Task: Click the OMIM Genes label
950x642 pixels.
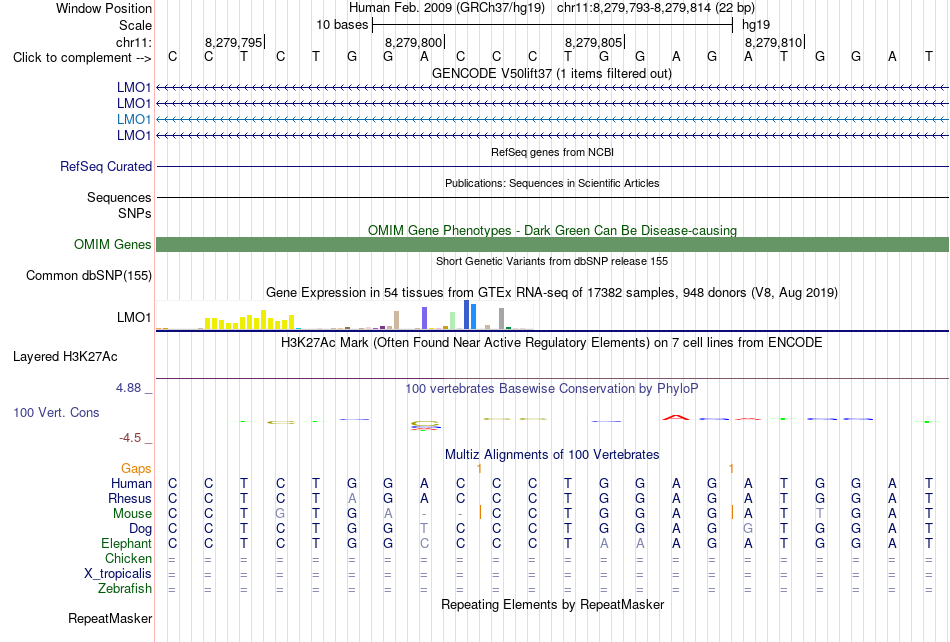Action: 112,245
